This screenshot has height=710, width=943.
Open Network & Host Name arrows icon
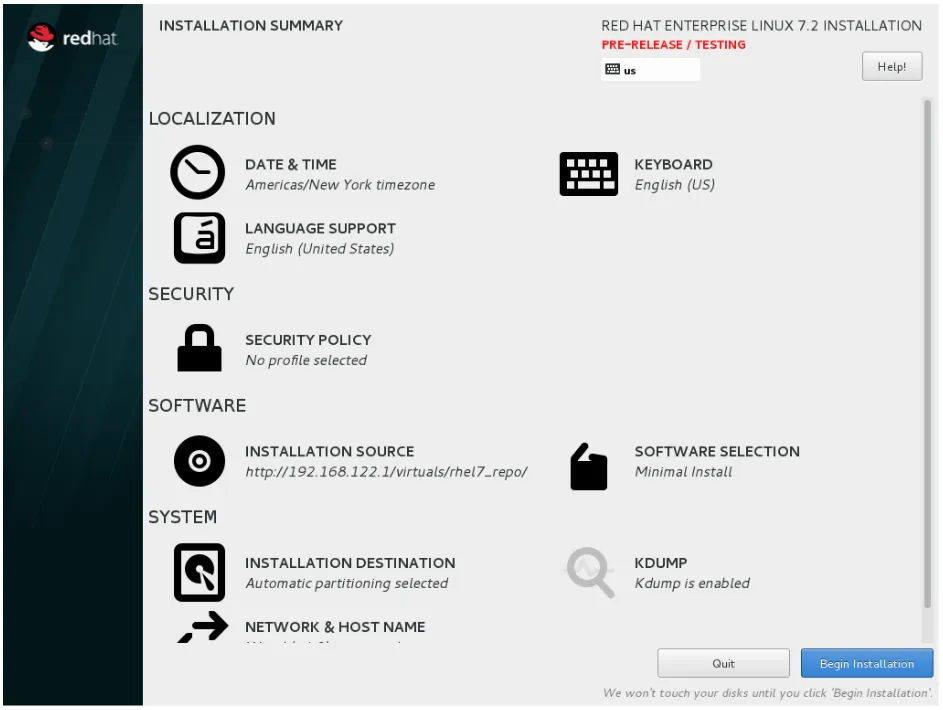coord(203,627)
